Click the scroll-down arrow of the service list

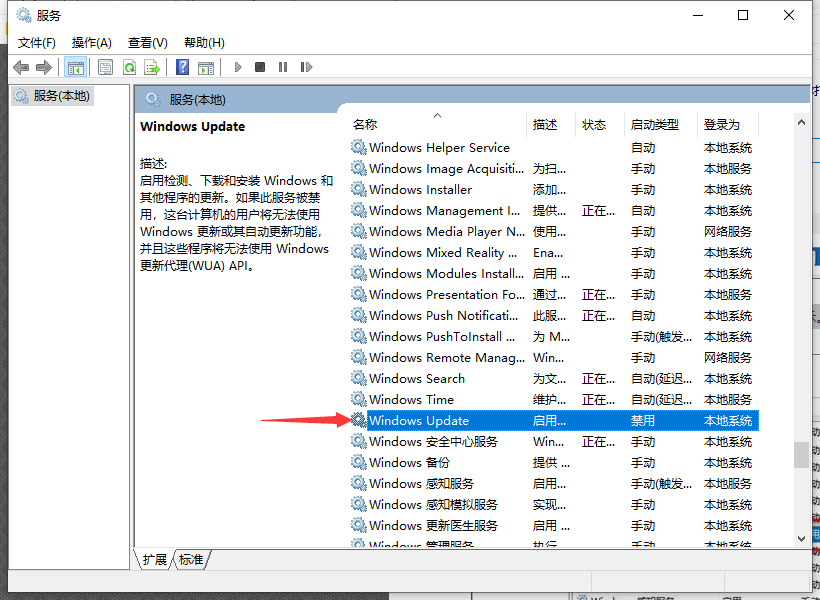click(x=801, y=539)
